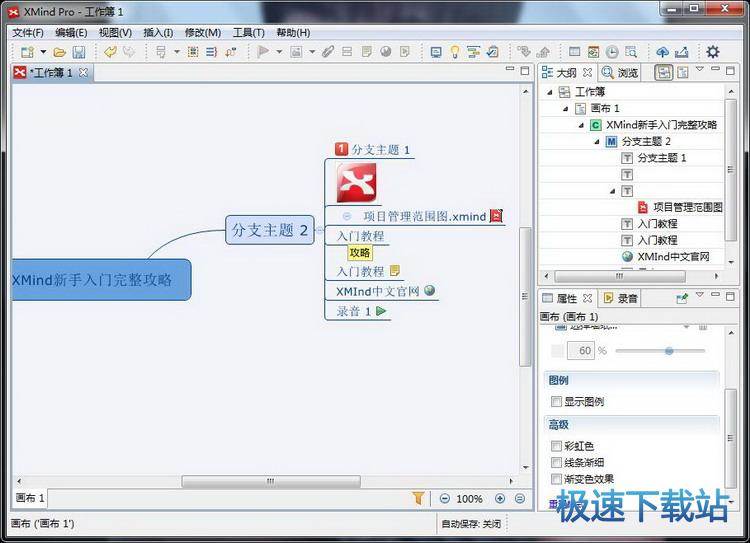Viewport: 750px width, 543px height.
Task: Click the relationship toolbar icon
Action: pyautogui.click(x=231, y=52)
